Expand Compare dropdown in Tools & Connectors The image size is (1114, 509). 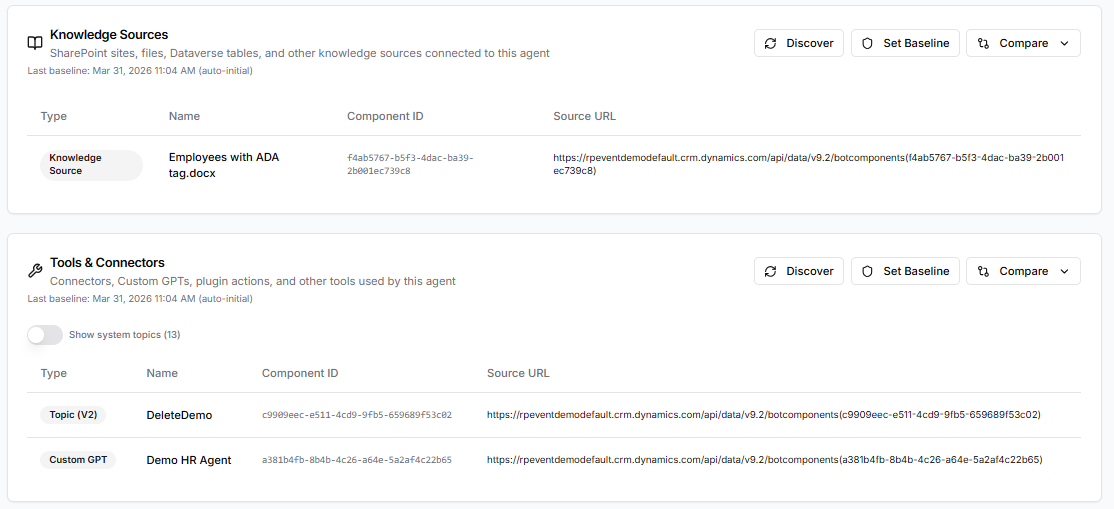coord(1023,271)
